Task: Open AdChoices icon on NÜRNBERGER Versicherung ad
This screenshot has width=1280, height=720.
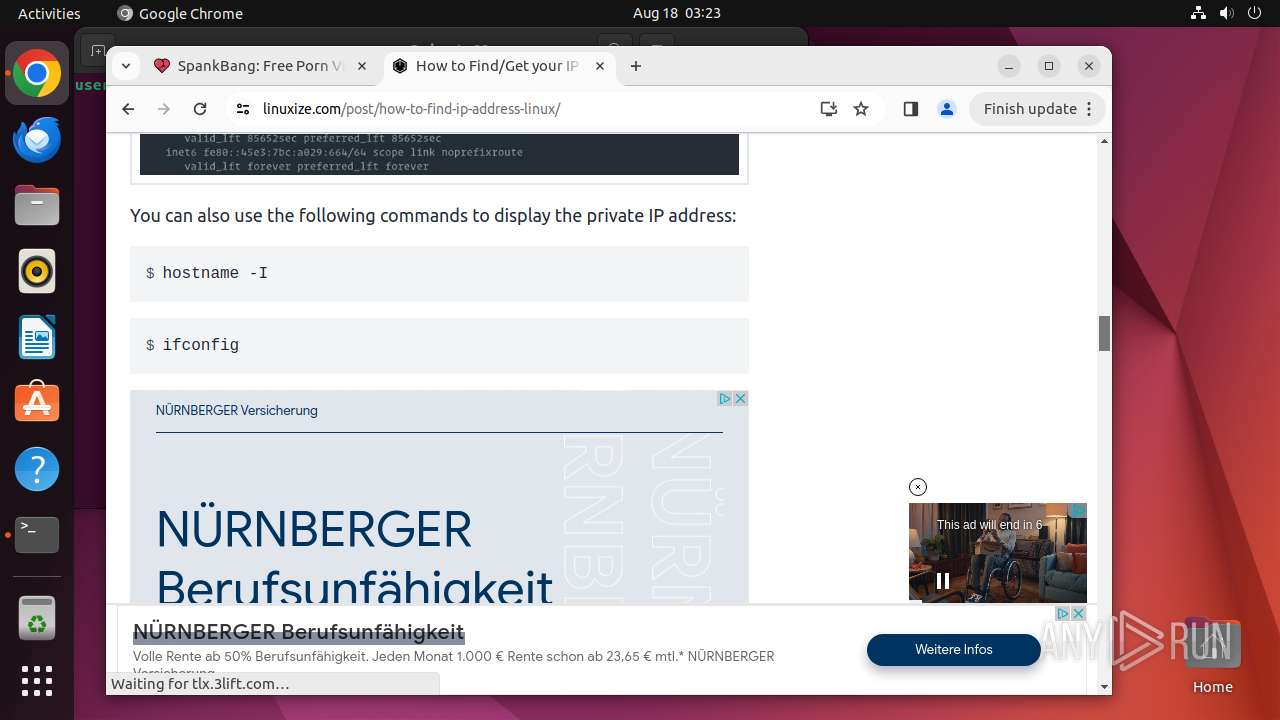Action: [726, 398]
